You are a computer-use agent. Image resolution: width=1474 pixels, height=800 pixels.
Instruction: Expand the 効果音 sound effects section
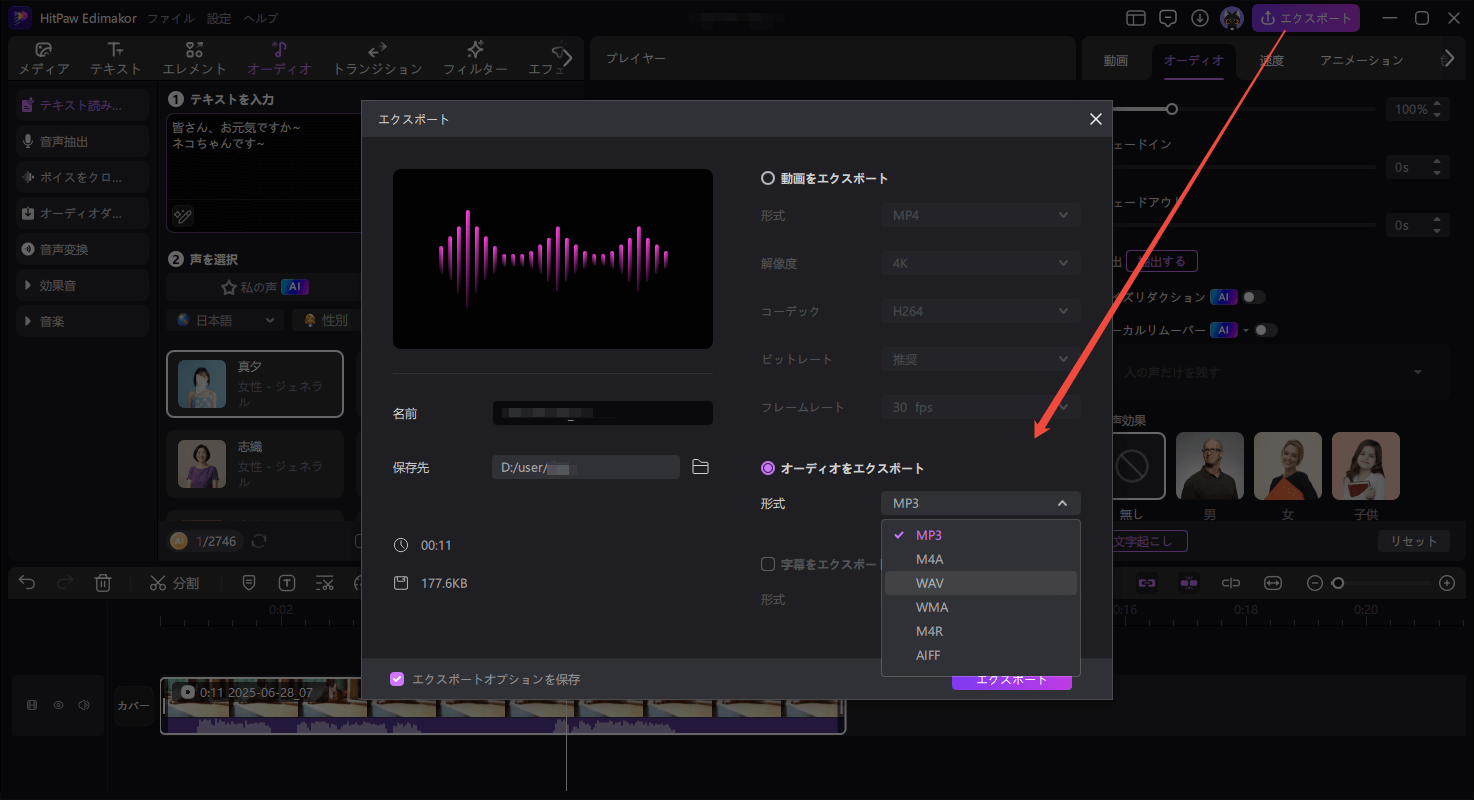coord(82,285)
